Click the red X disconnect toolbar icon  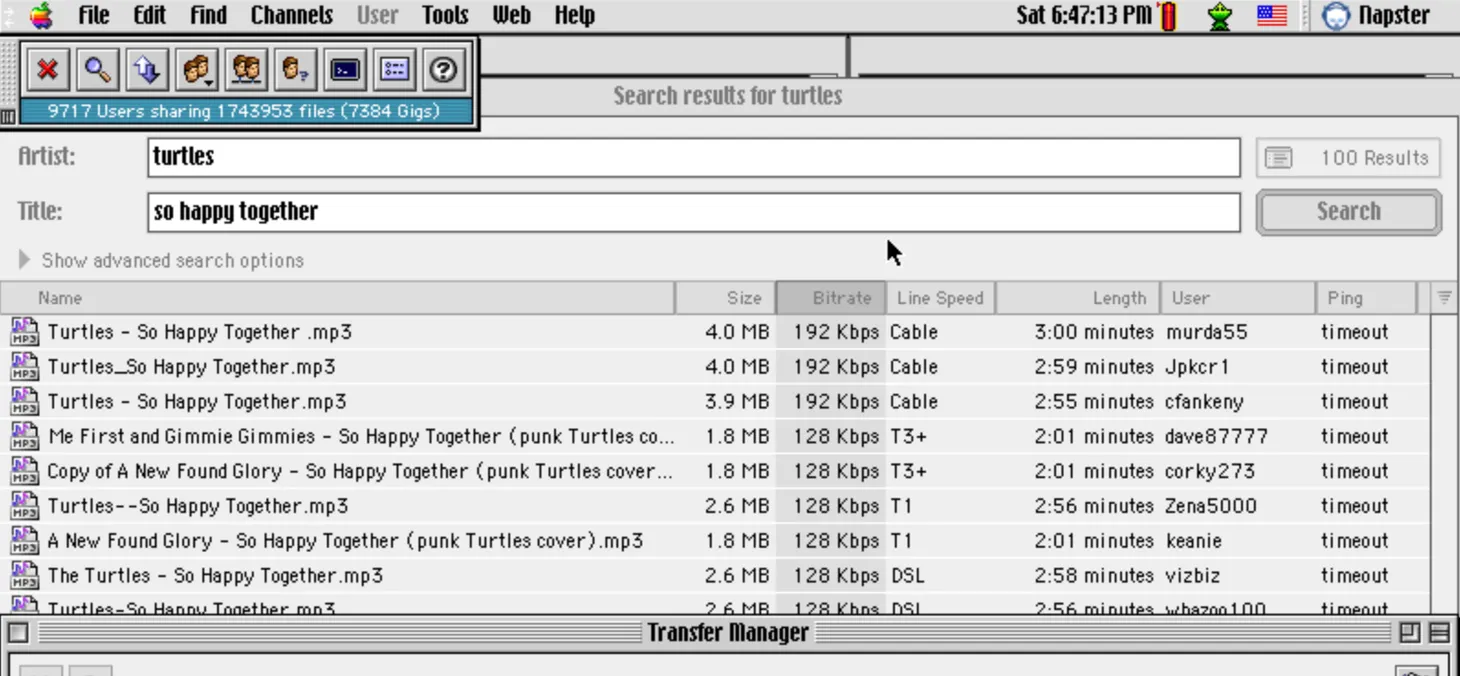pyautogui.click(x=47, y=69)
